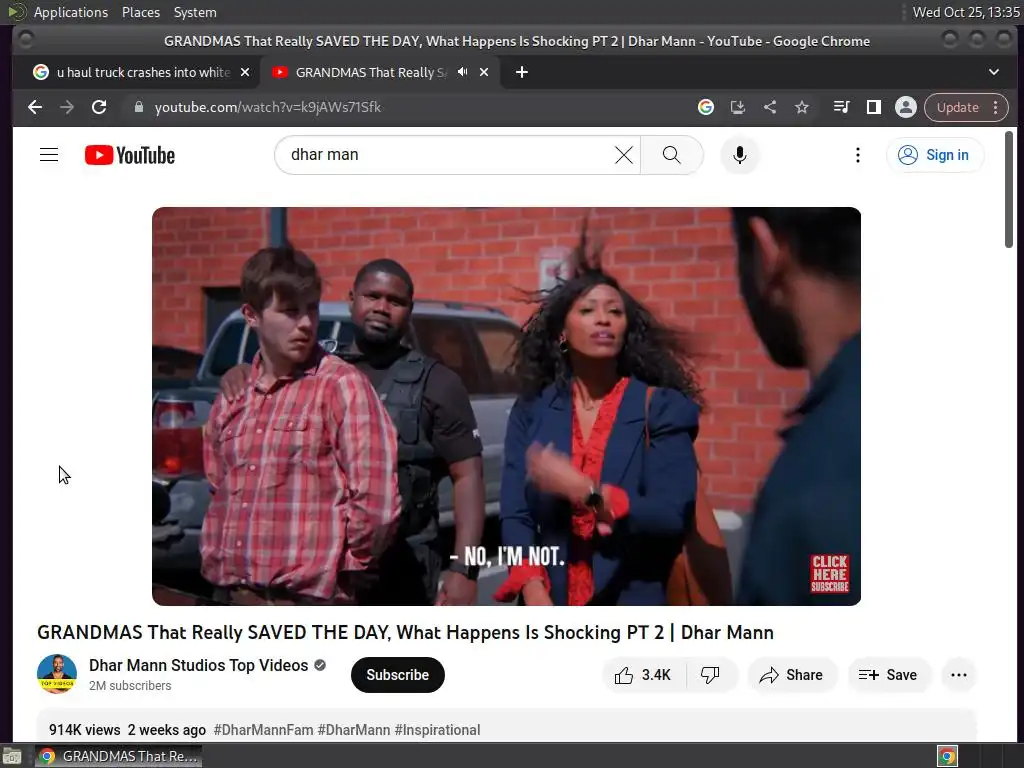
Task: Click Chrome icon in bottom-right panel
Action: (x=947, y=756)
